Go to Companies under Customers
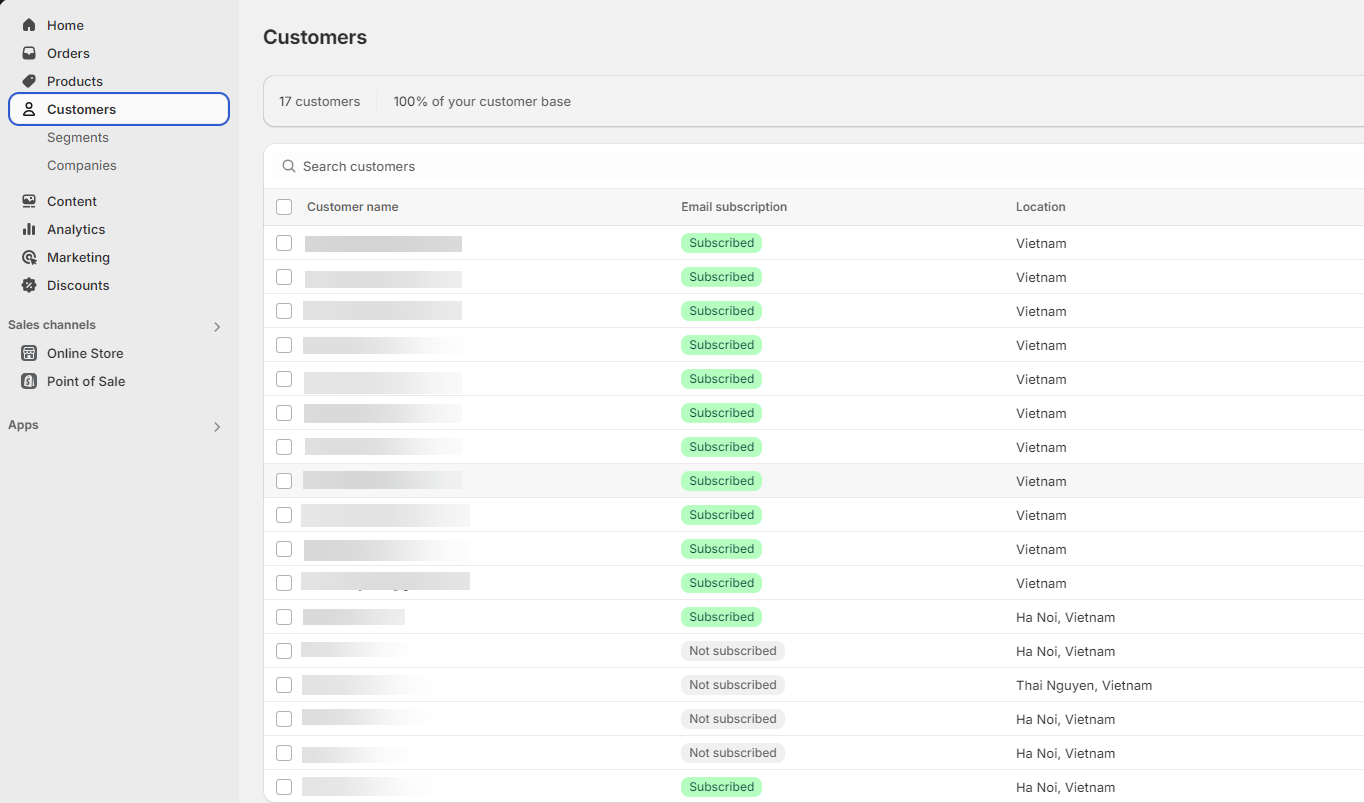Viewport: 1364px width, 803px height. 82,165
